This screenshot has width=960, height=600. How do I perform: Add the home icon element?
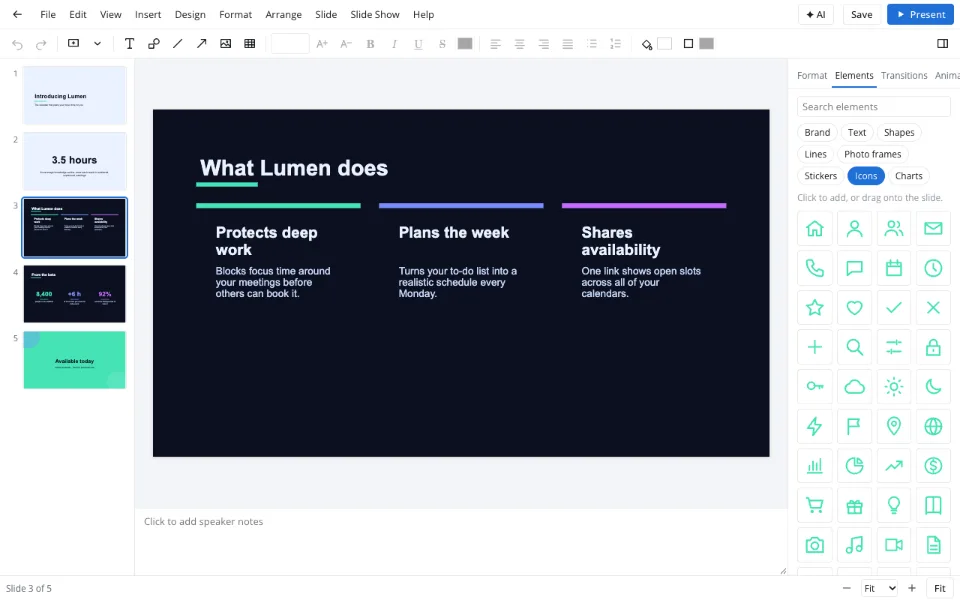click(815, 228)
